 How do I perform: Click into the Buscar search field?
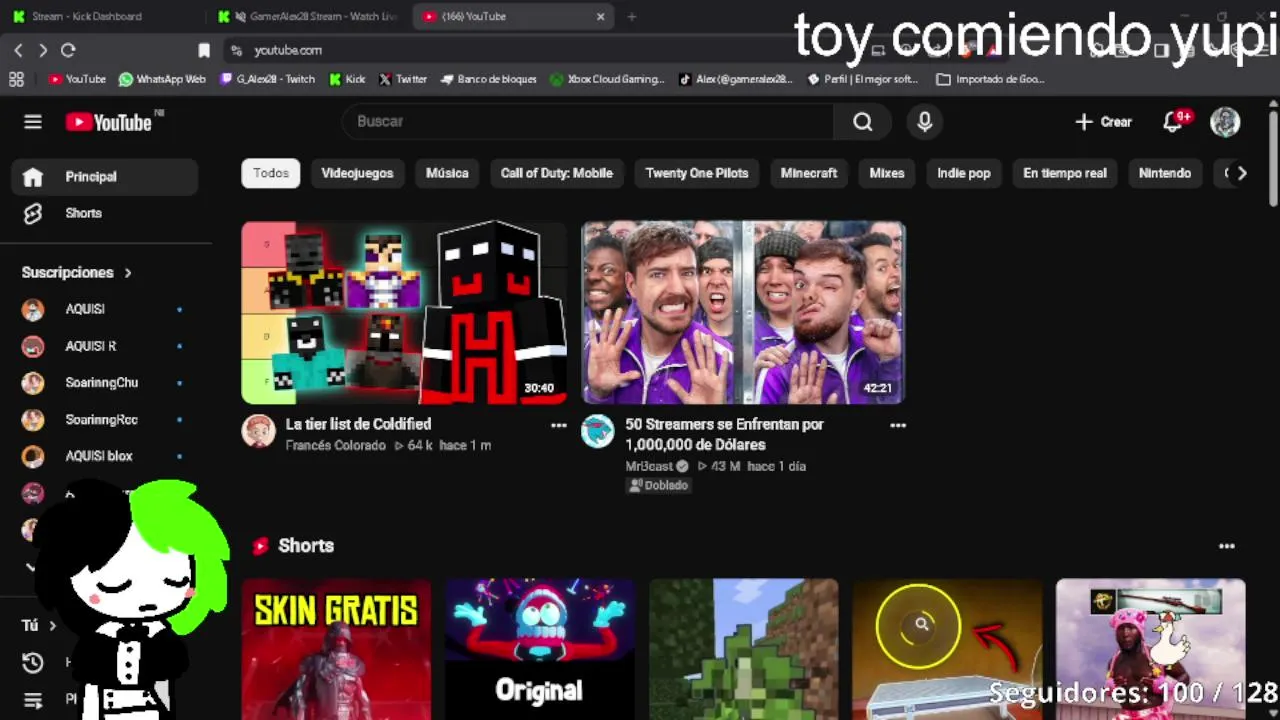coord(589,122)
